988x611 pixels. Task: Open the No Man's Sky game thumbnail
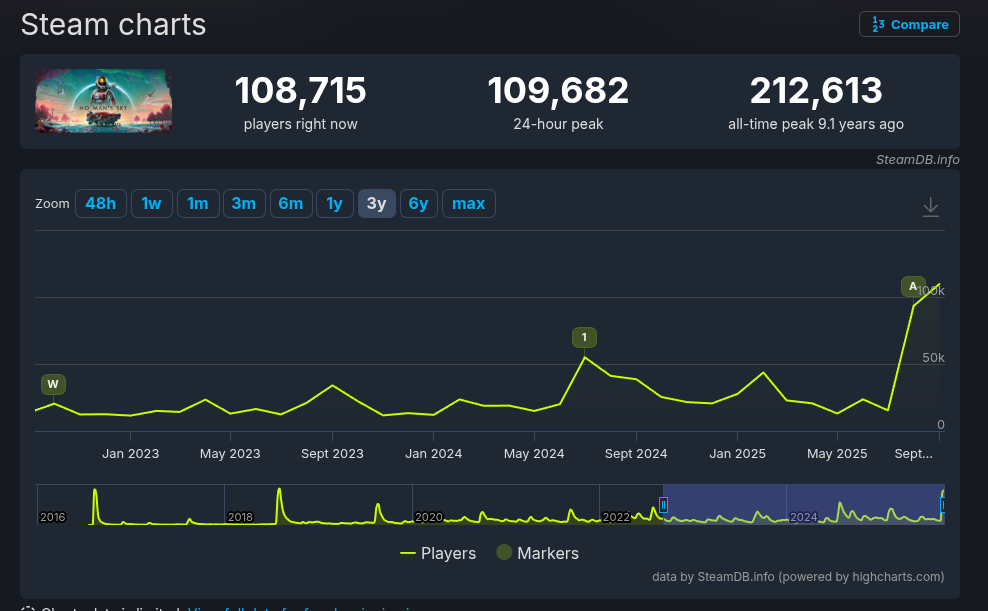click(x=104, y=101)
